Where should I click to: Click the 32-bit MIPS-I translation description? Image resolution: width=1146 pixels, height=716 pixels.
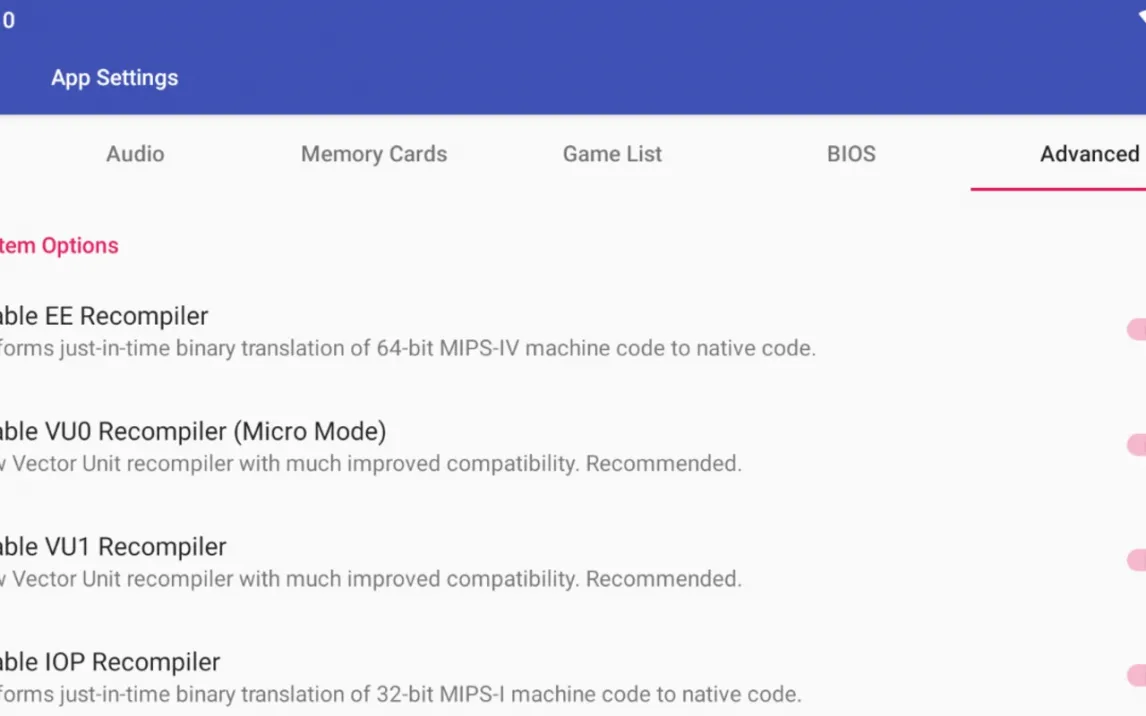(400, 694)
